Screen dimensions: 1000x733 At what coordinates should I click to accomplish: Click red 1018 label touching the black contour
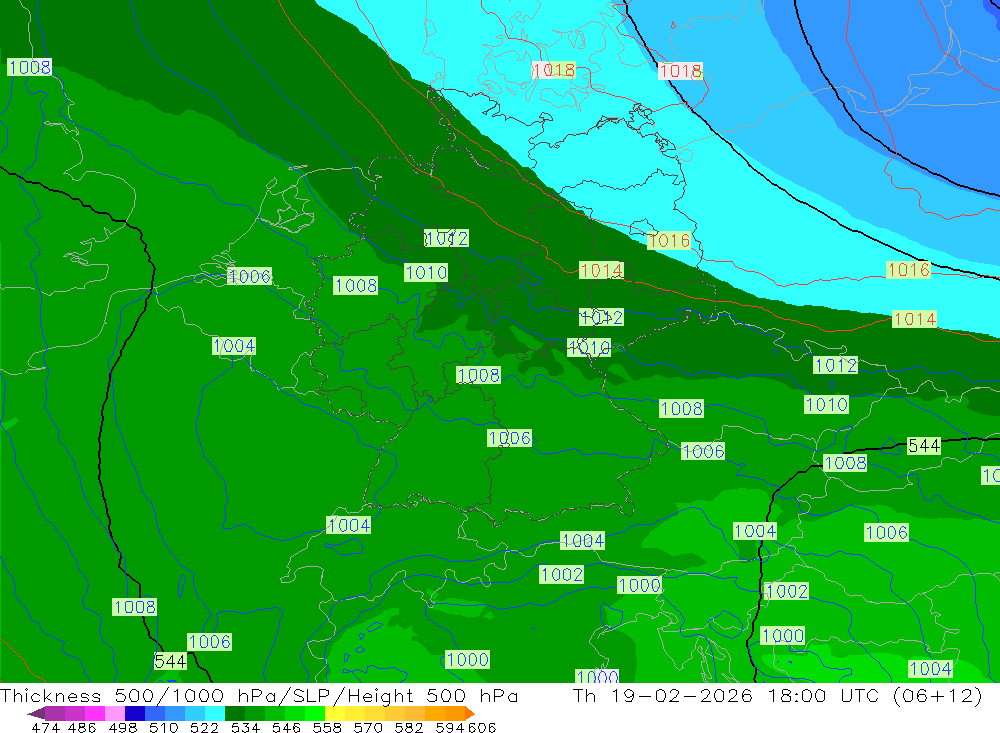[680, 71]
